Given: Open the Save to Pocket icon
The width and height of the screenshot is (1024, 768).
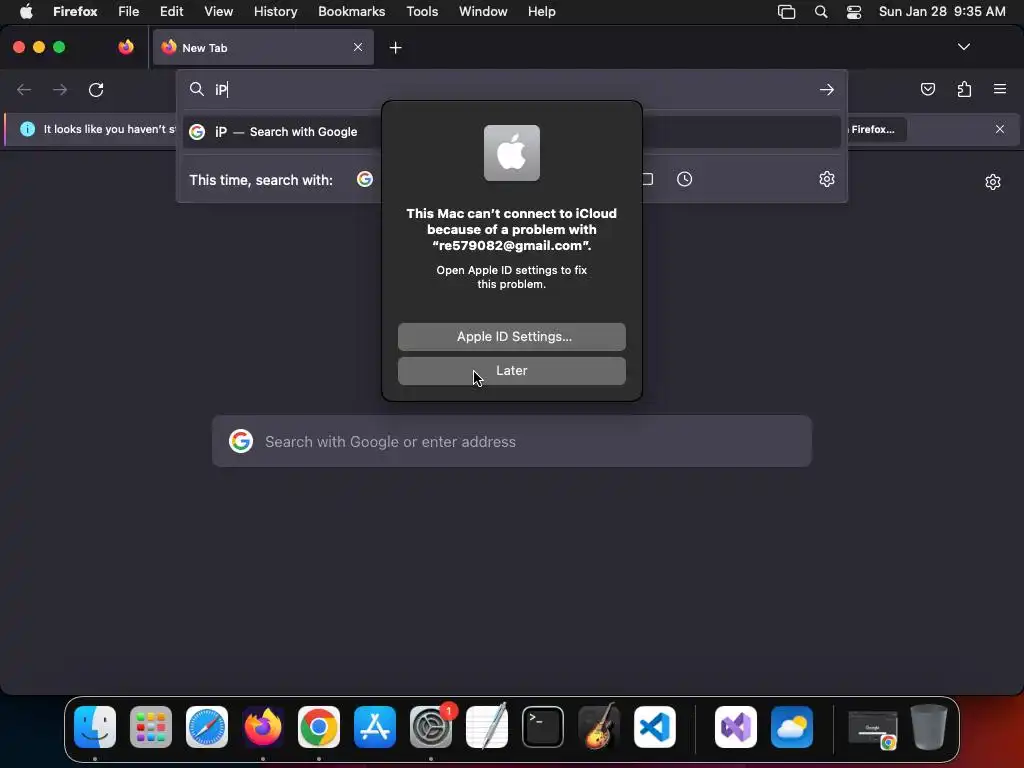Looking at the screenshot, I should 927,89.
